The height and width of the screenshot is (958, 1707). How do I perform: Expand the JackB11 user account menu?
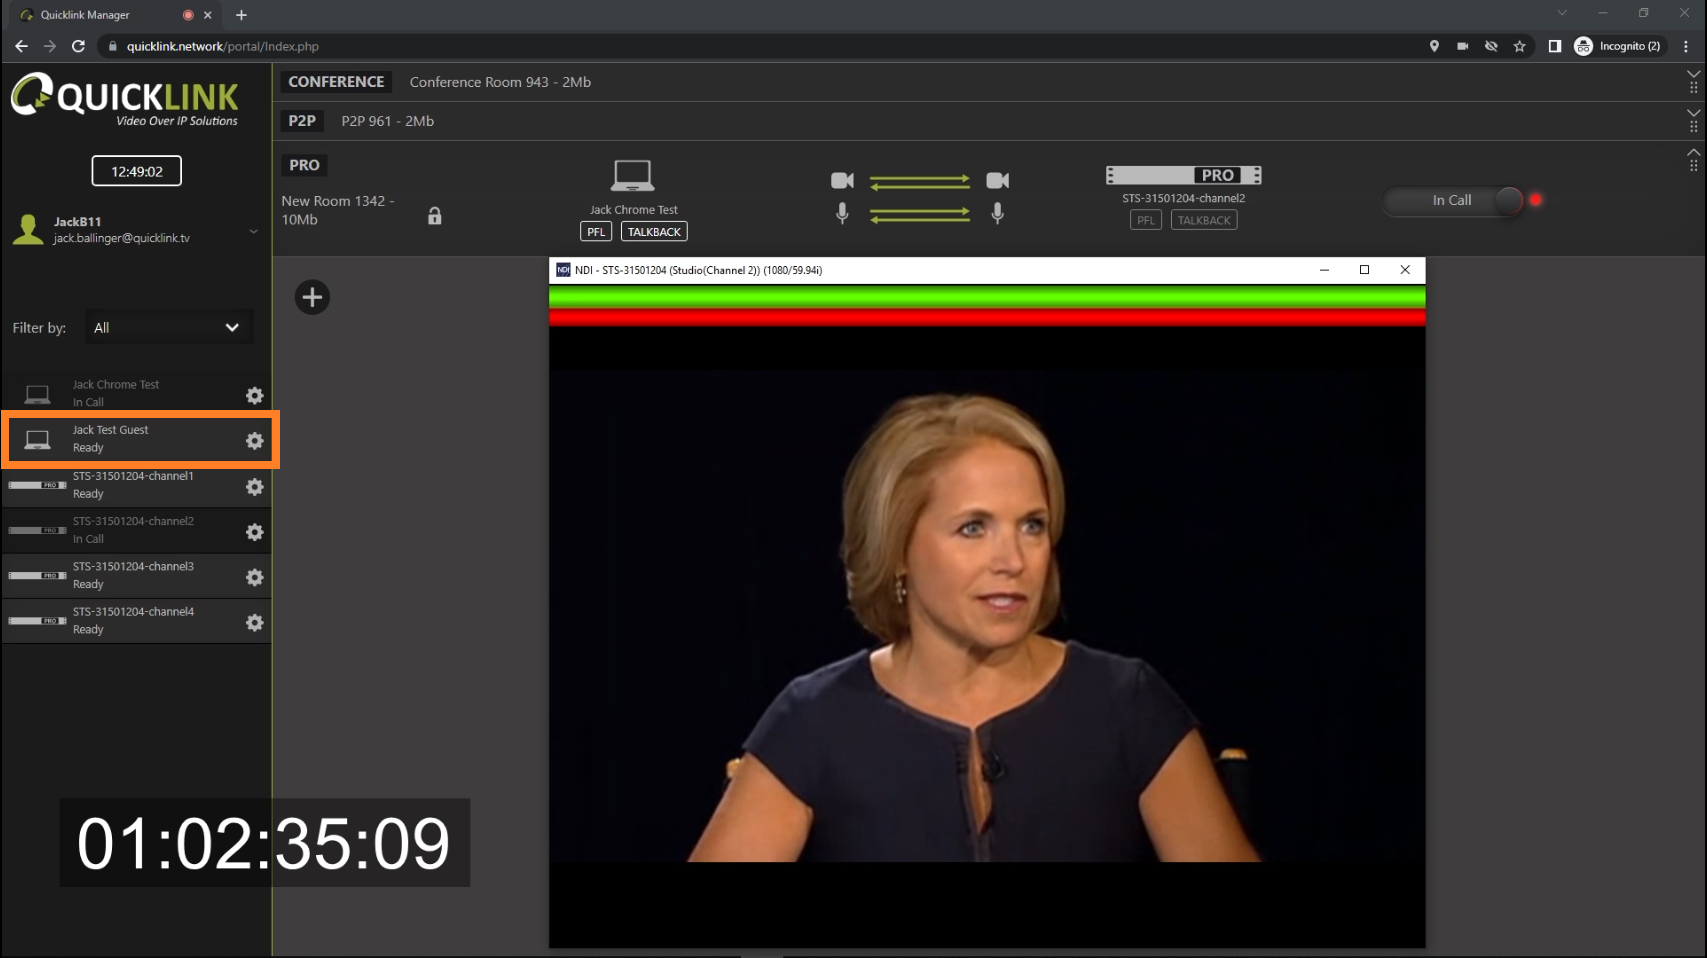(253, 231)
